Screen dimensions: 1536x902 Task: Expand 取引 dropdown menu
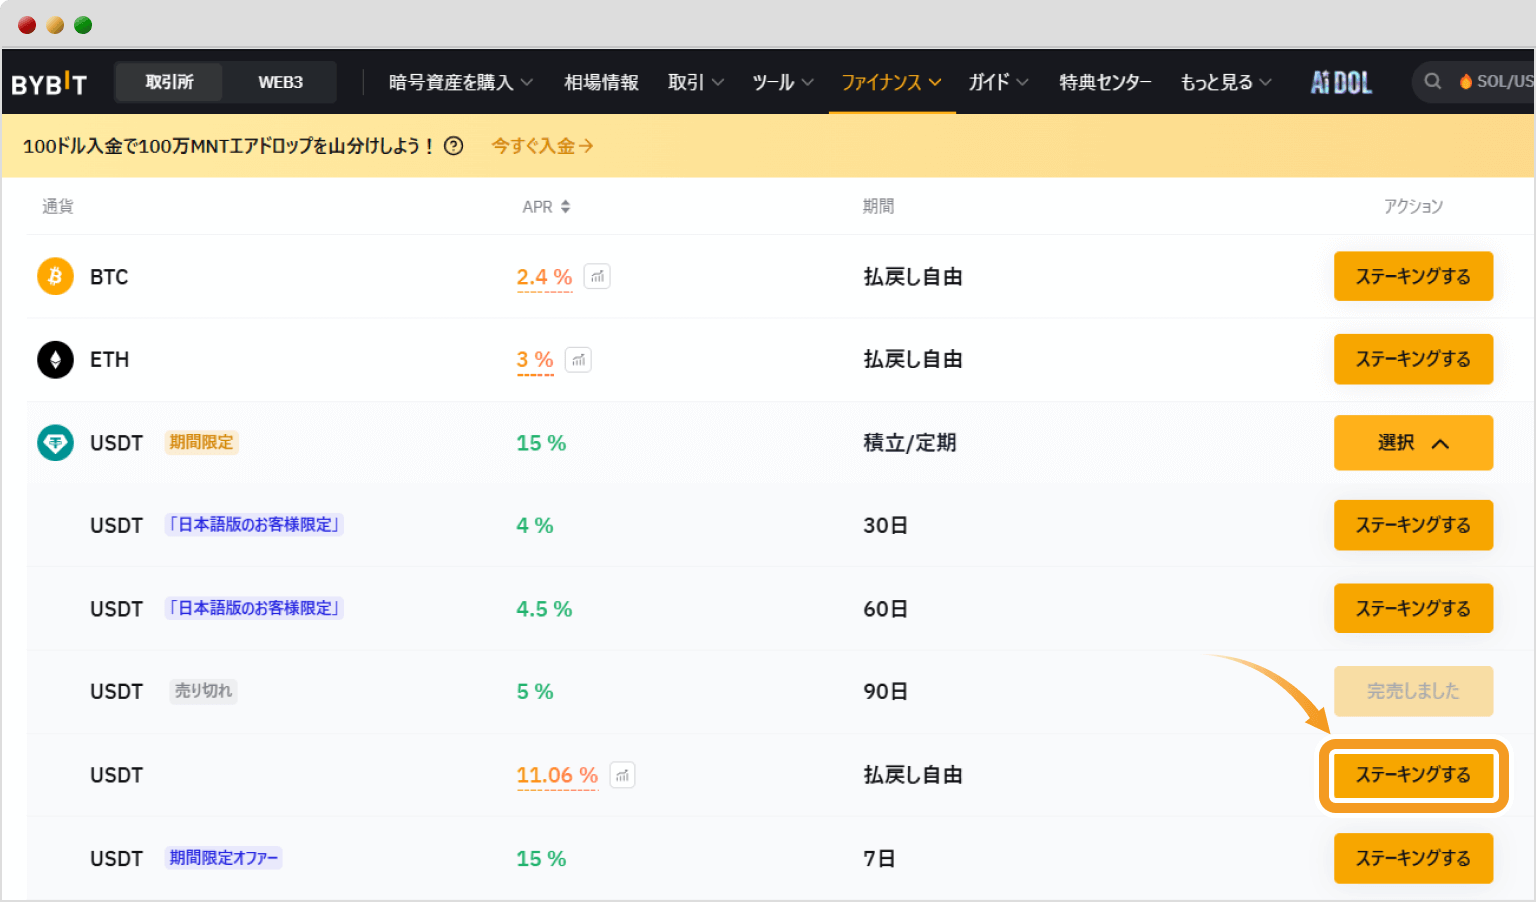(696, 82)
